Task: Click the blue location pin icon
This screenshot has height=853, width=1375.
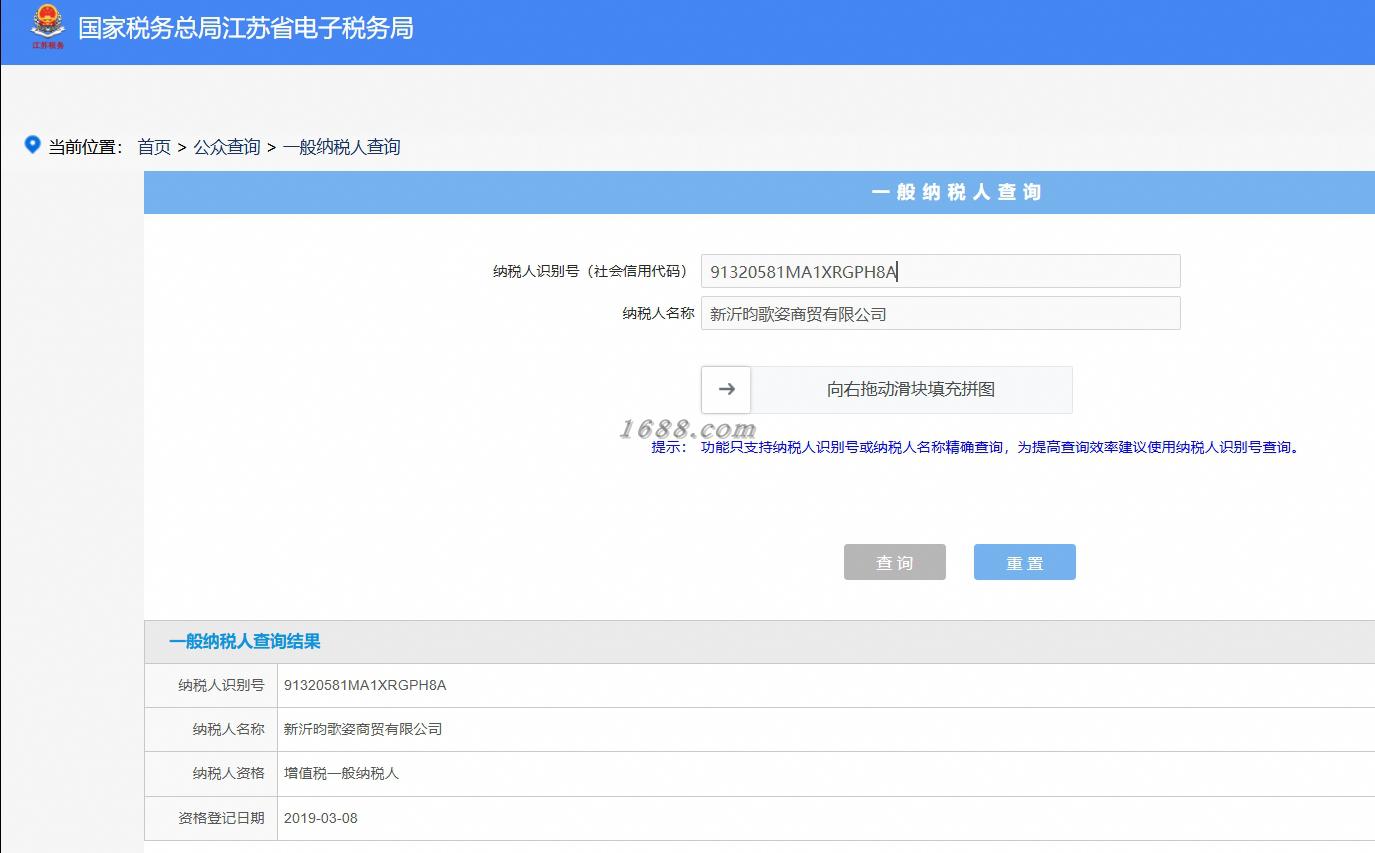Action: [x=32, y=145]
